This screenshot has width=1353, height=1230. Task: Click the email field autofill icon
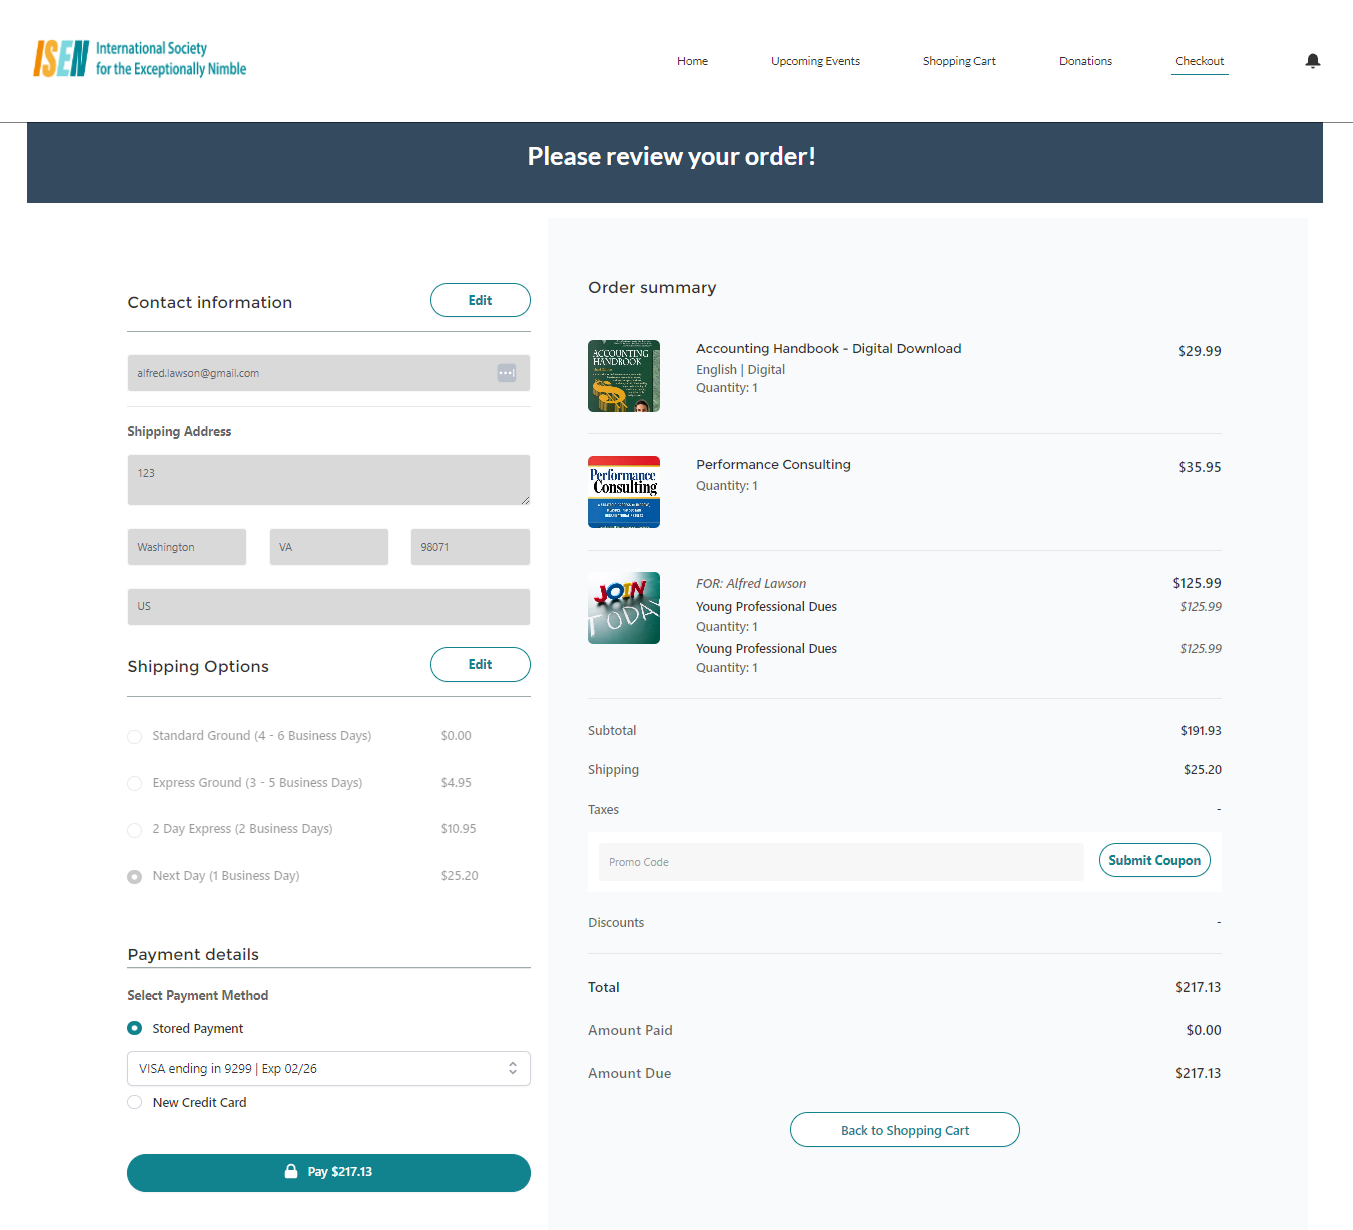point(507,373)
